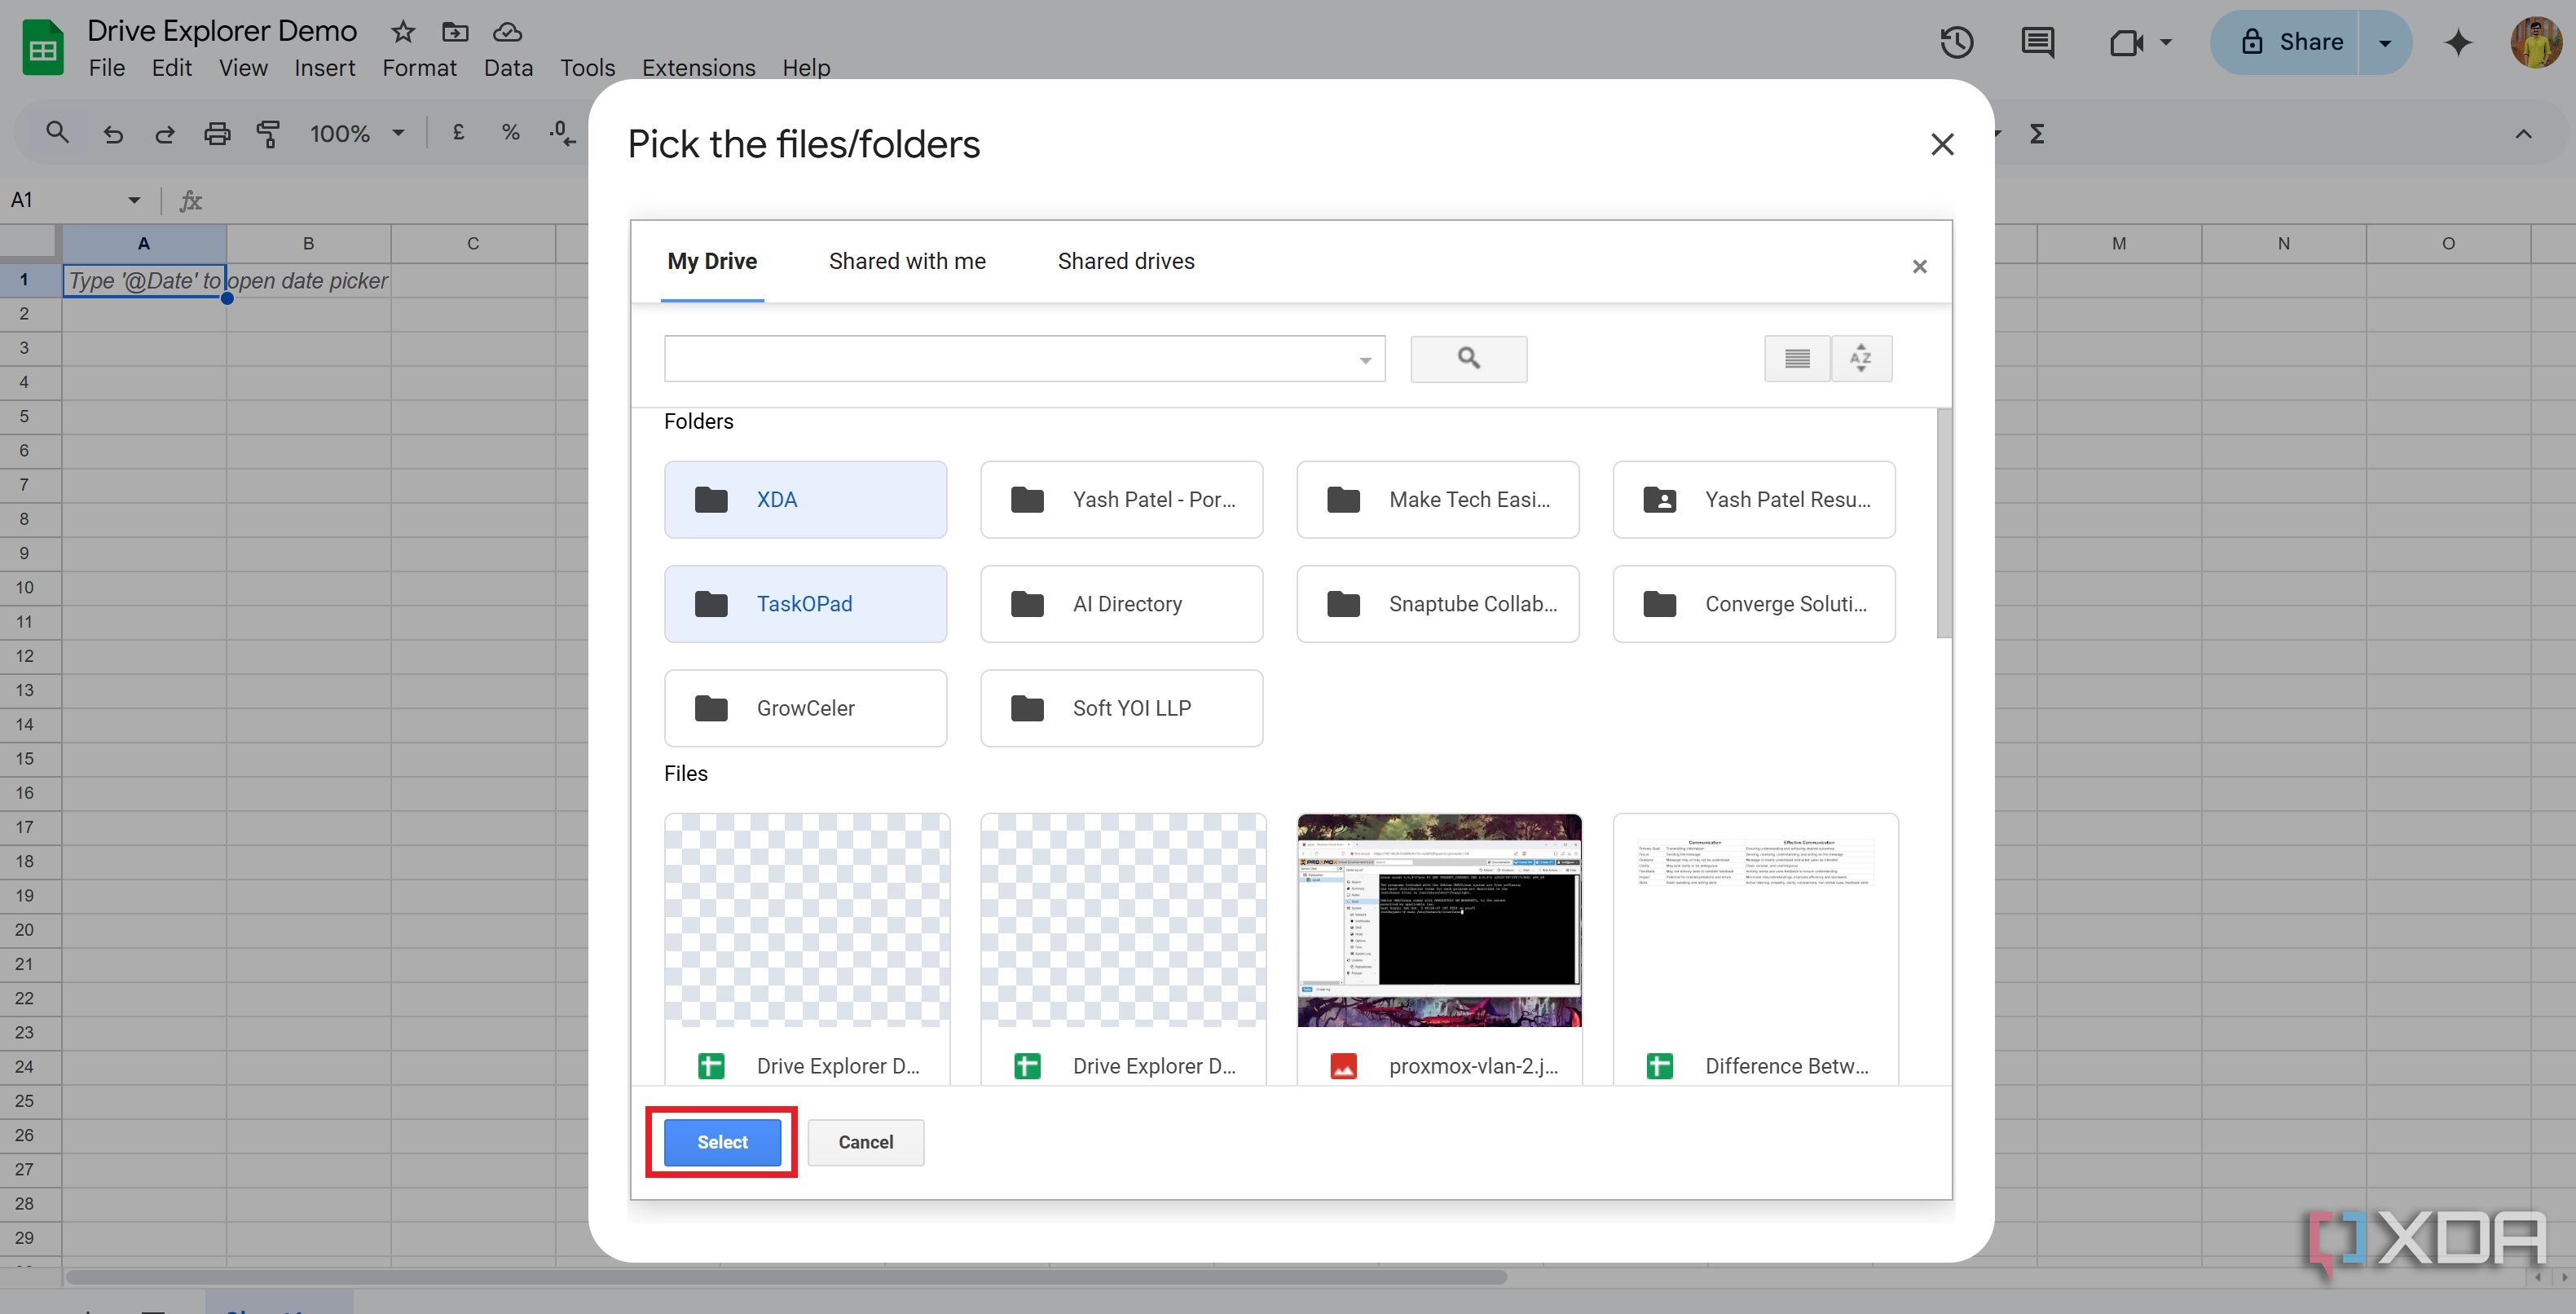Click the print icon in toolbar
Image resolution: width=2576 pixels, height=1314 pixels.
point(217,133)
